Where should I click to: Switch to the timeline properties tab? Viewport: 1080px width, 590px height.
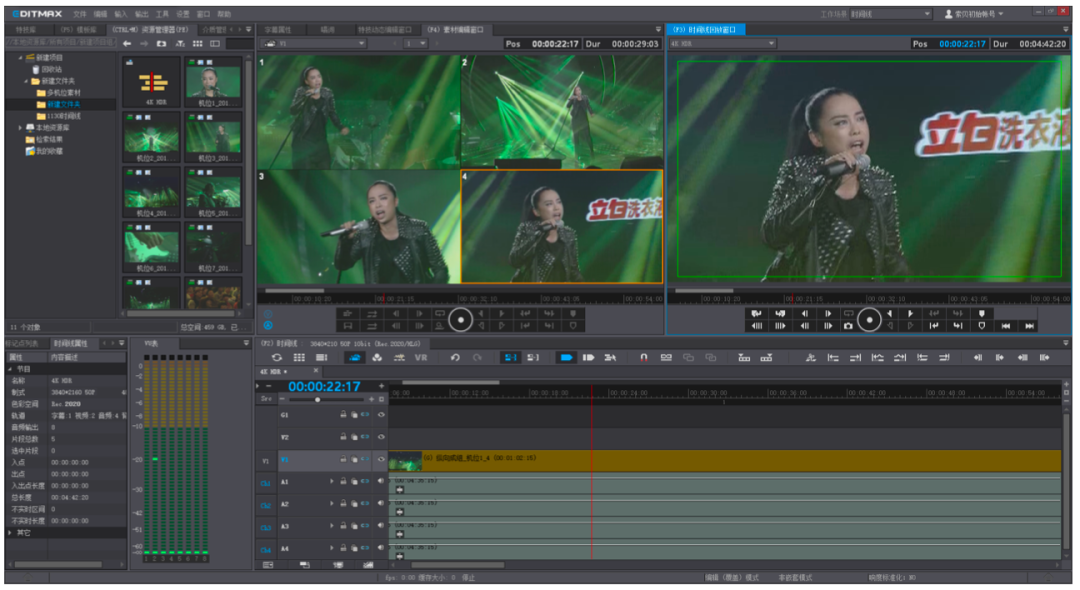click(70, 343)
